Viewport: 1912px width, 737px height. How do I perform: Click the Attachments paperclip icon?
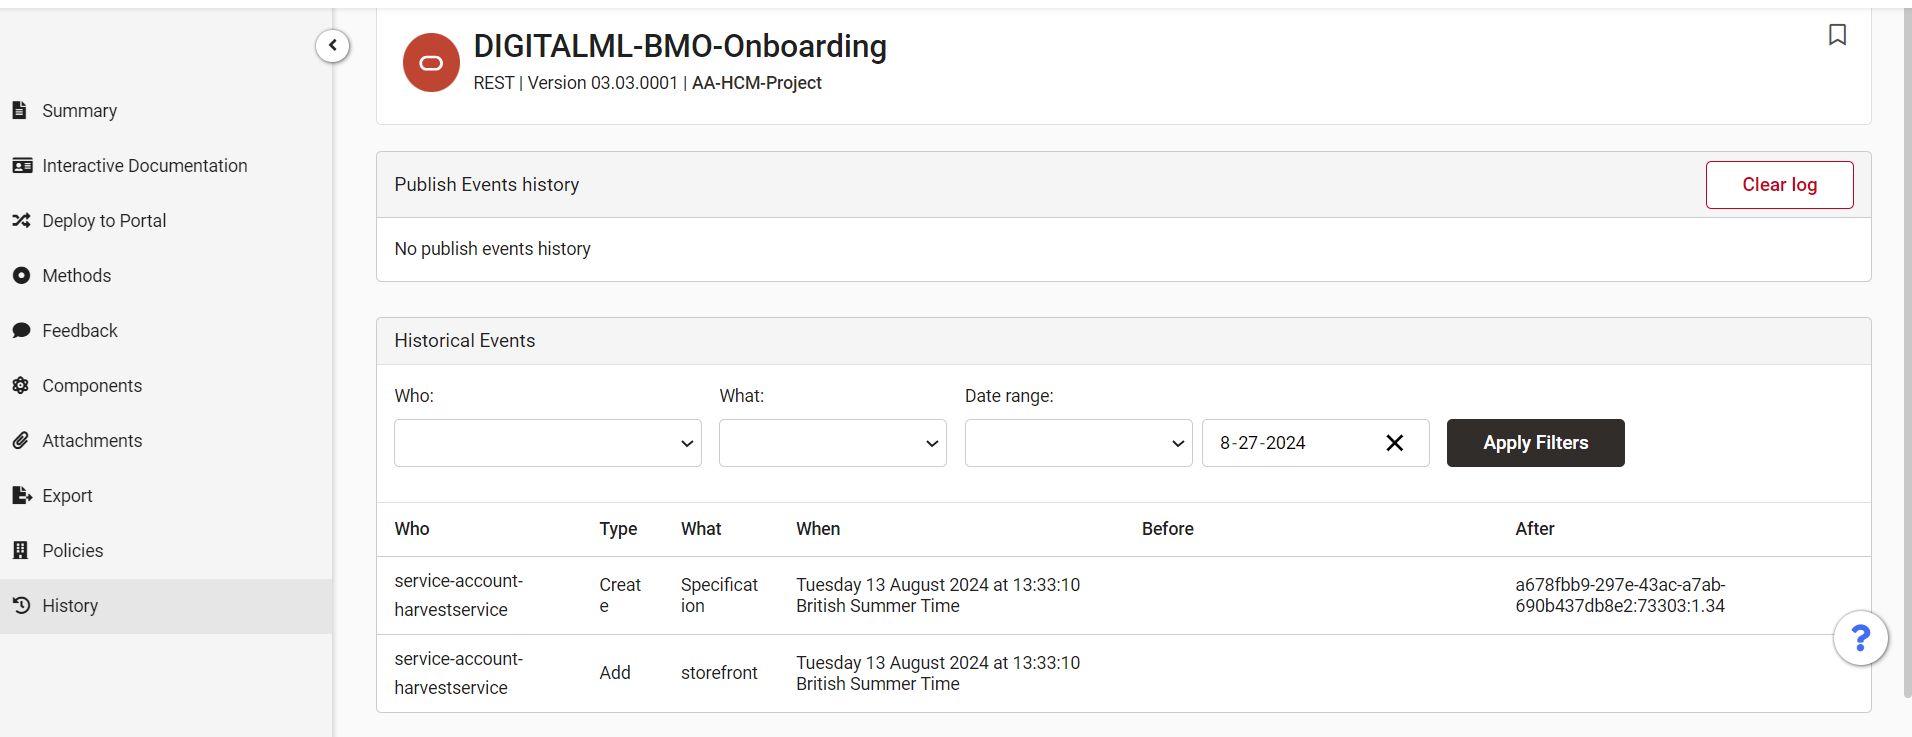21,440
